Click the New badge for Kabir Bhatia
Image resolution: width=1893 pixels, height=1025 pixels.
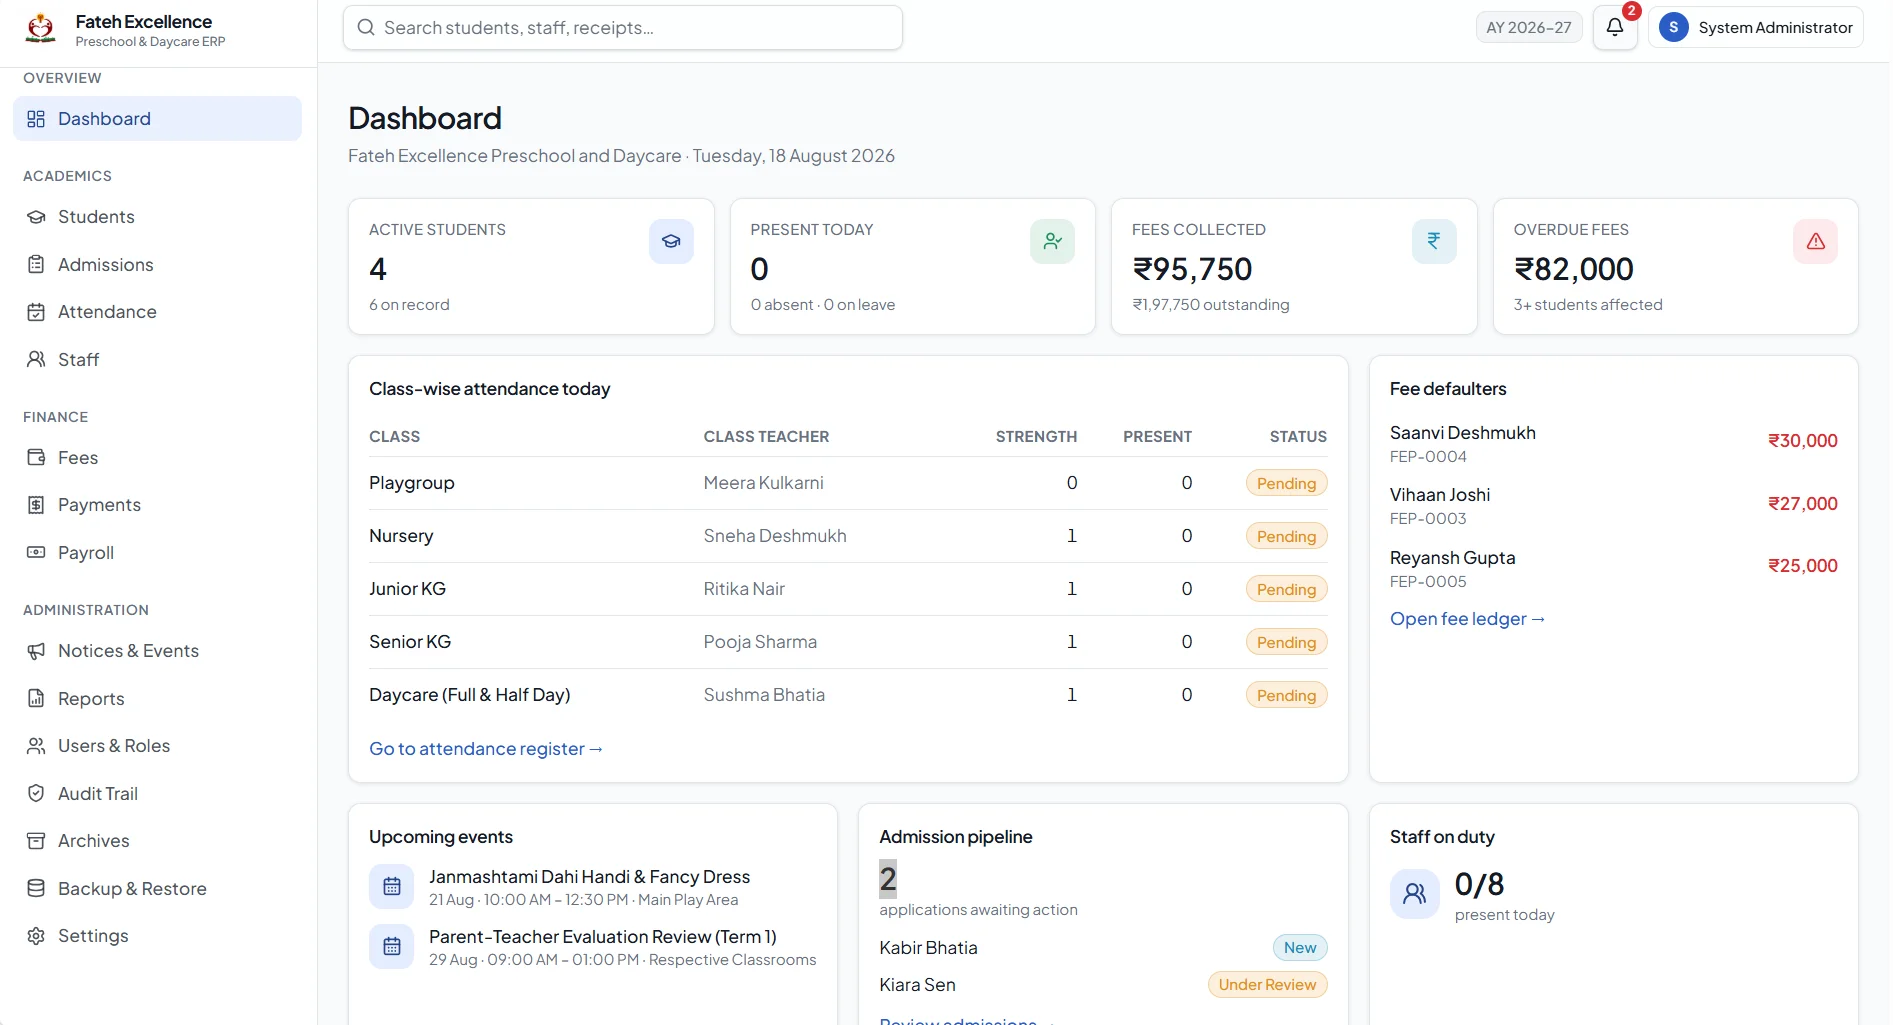[x=1300, y=948]
